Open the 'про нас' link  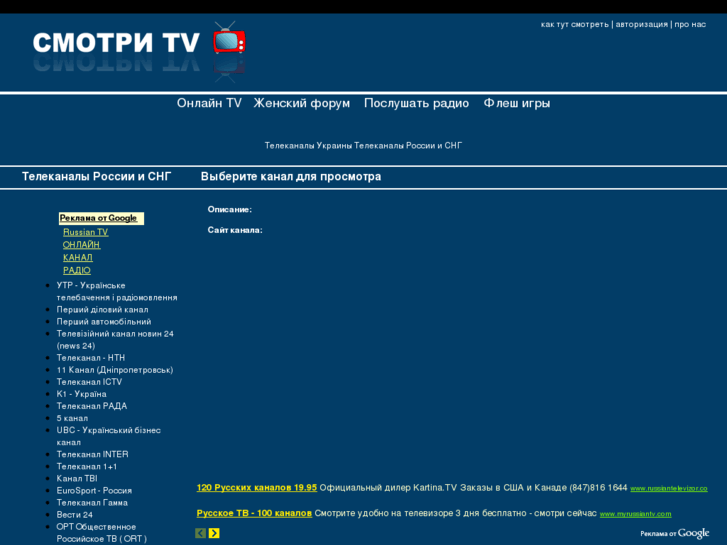pyautogui.click(x=690, y=25)
